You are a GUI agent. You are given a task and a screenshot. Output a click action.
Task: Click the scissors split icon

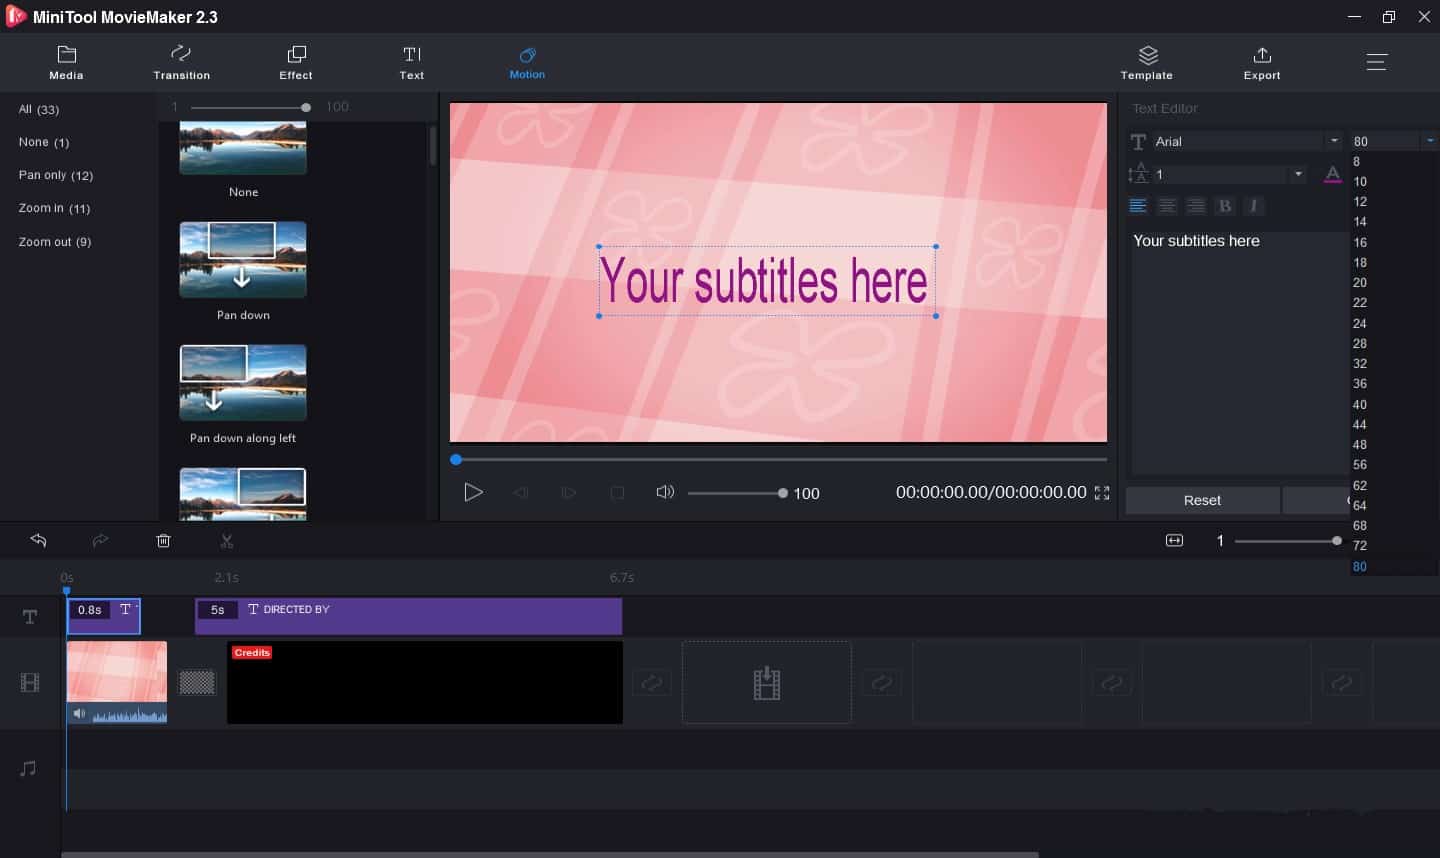click(227, 541)
